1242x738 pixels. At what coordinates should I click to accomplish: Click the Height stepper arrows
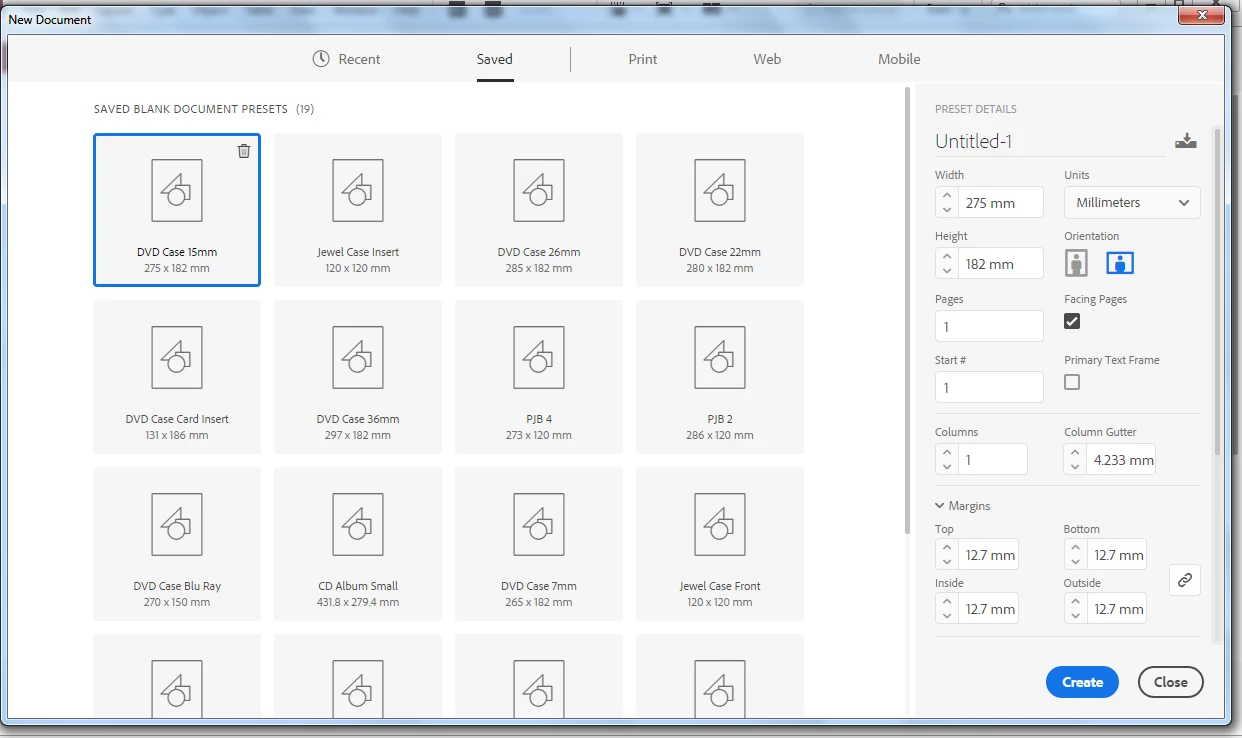coord(946,264)
